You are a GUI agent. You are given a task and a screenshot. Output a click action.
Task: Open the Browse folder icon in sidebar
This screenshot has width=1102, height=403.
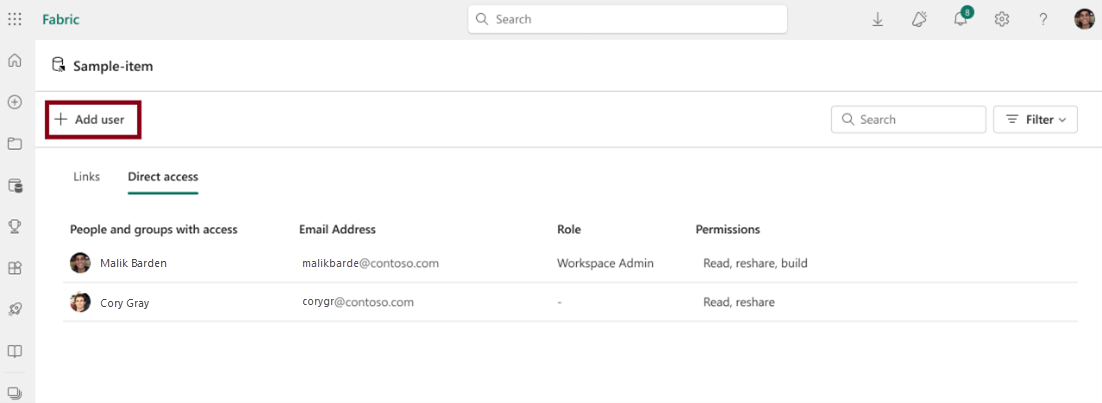coord(14,144)
